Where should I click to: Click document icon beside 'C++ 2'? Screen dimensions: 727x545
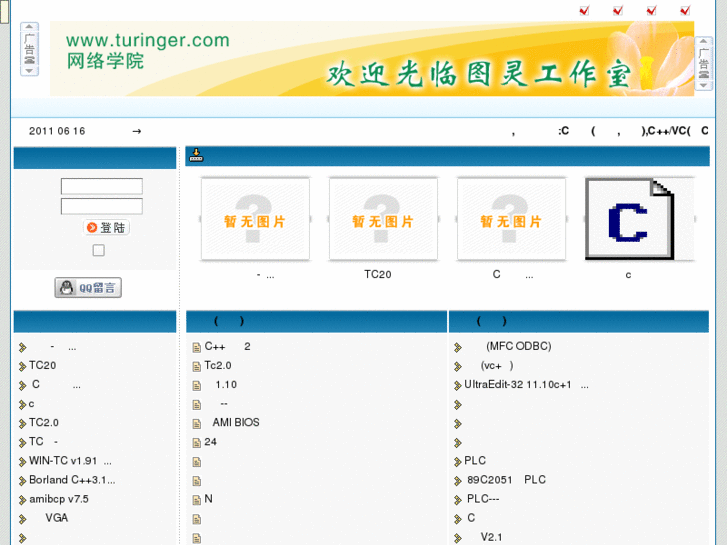click(197, 347)
